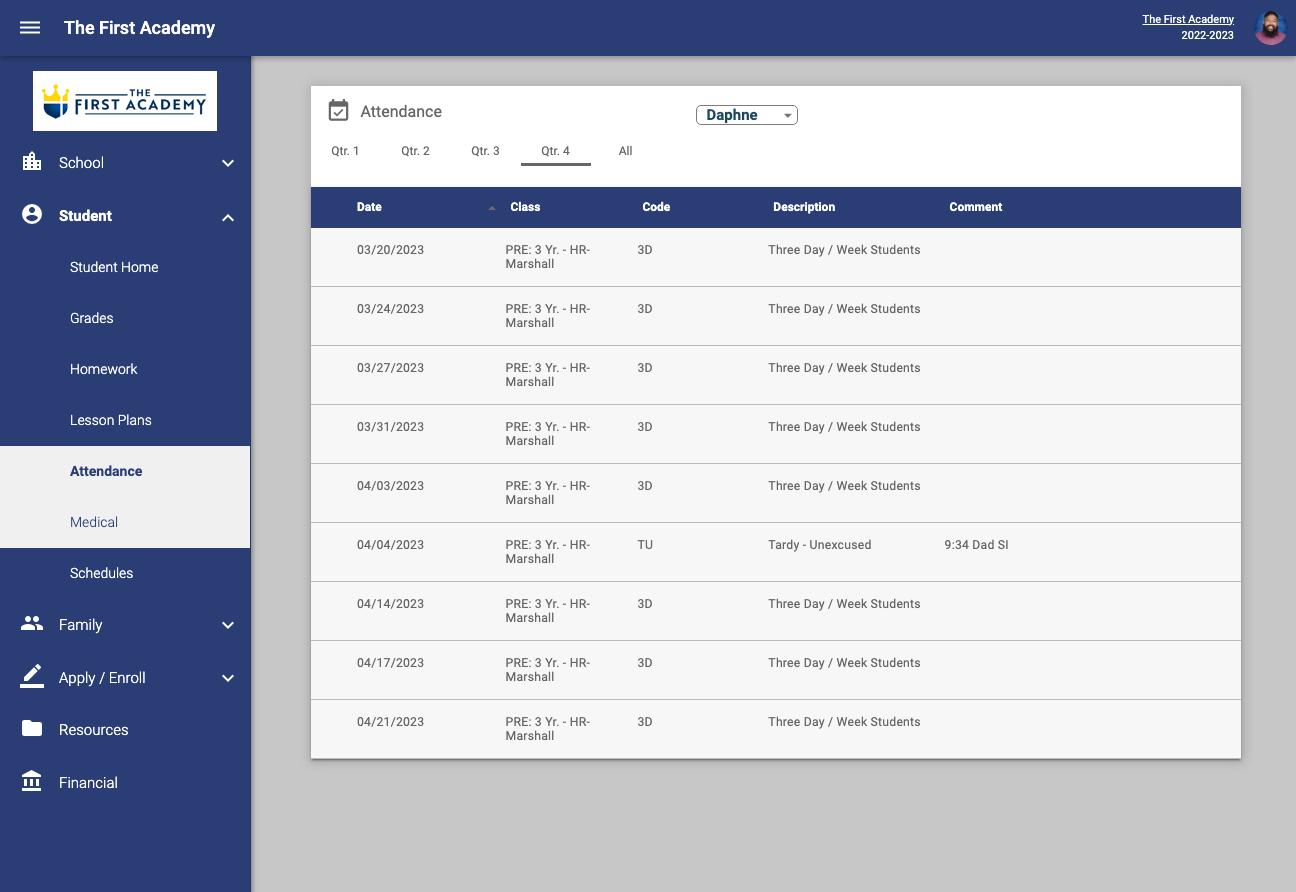Sort by the Class column header
This screenshot has height=892, width=1296.
pyautogui.click(x=525, y=207)
